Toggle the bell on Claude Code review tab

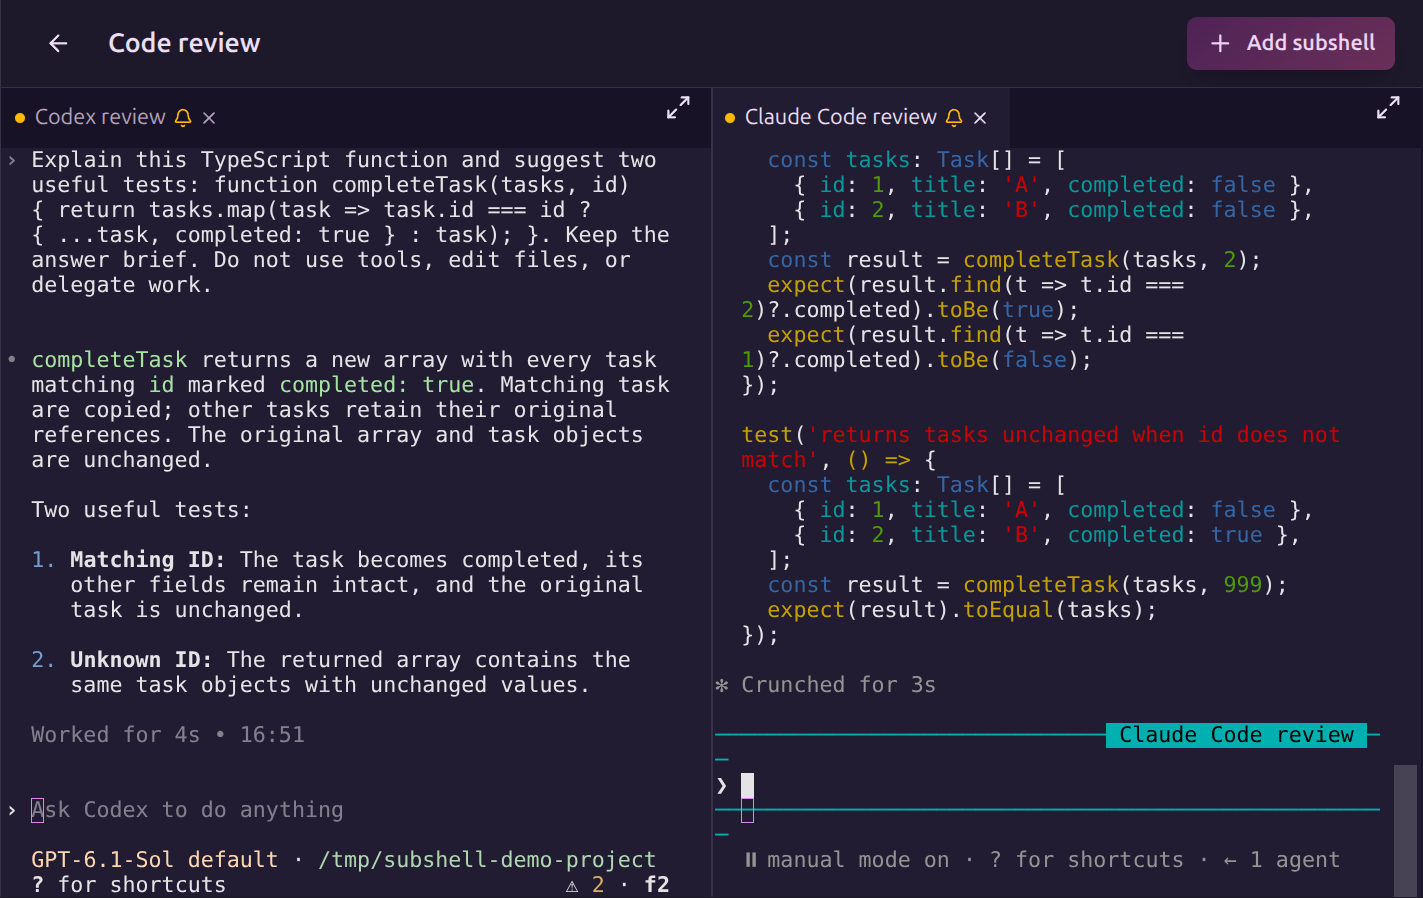[954, 118]
